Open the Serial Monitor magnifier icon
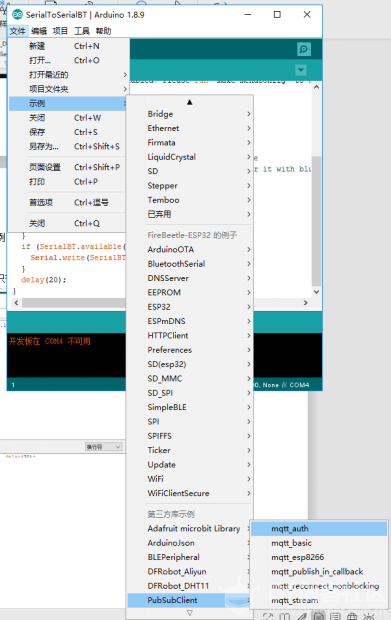Image resolution: width=391 pixels, height=620 pixels. (304, 49)
